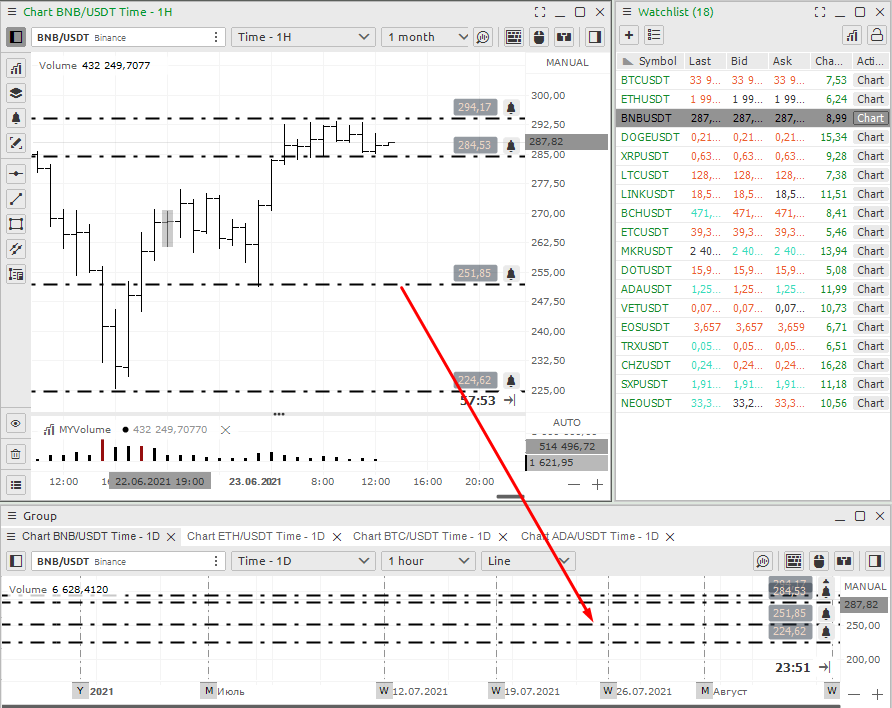Click Chart button for ETHUSDT row
The height and width of the screenshot is (708, 892).
pyautogui.click(x=870, y=99)
